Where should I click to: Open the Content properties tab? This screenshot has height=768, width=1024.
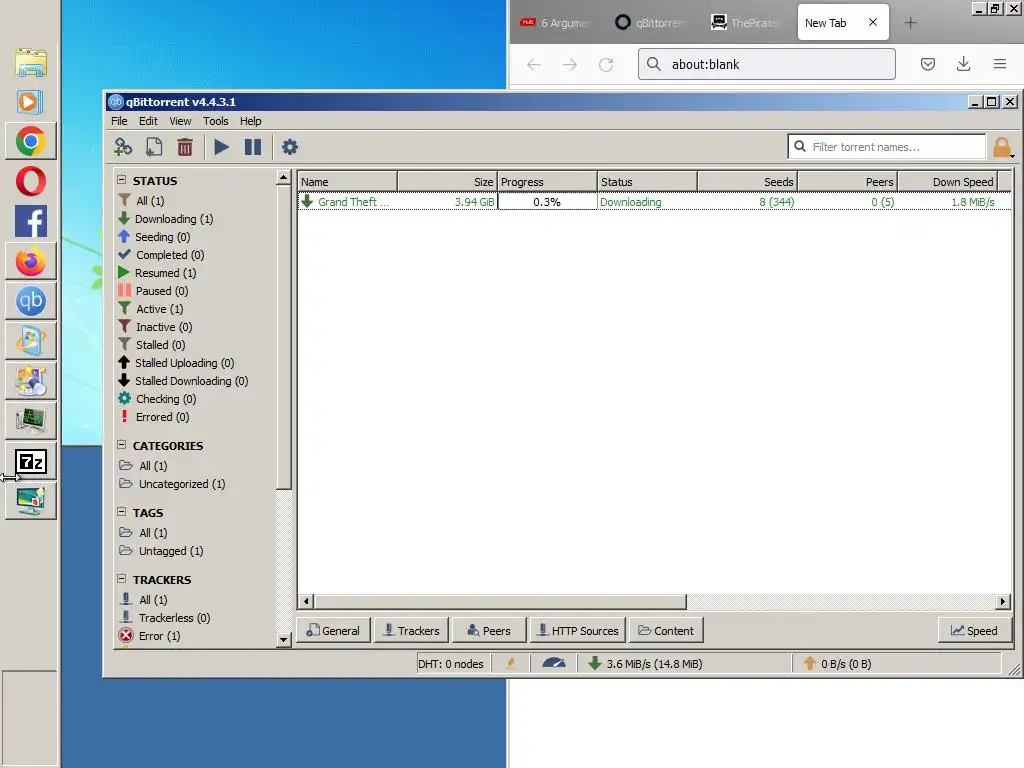click(x=666, y=631)
